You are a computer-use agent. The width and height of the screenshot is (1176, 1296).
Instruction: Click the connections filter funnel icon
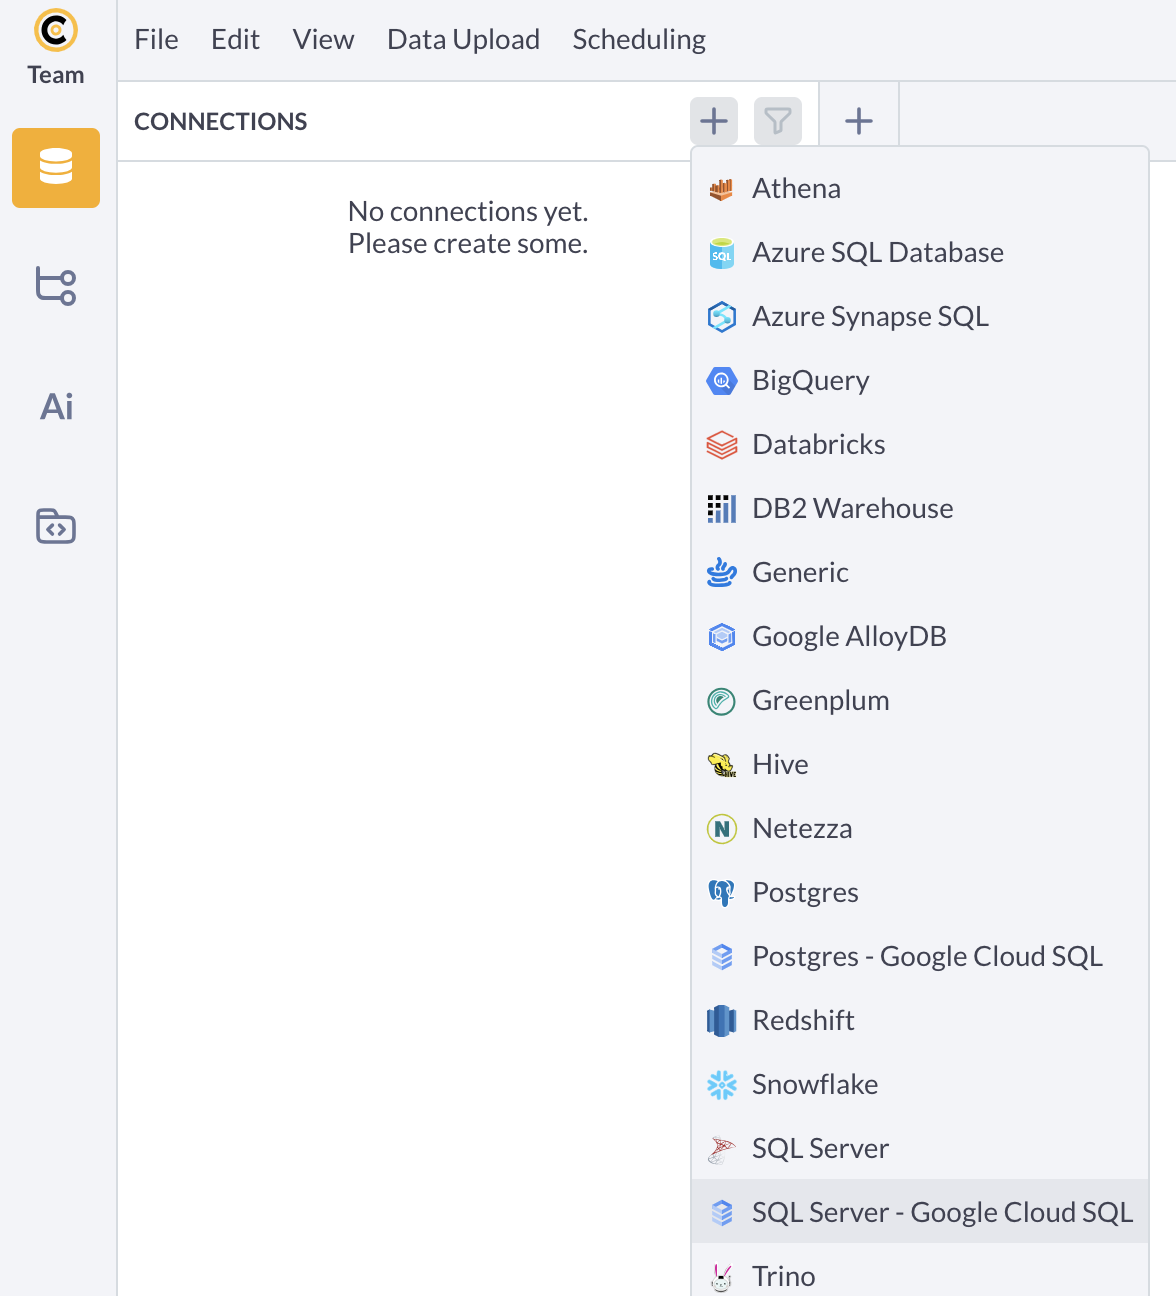(778, 122)
